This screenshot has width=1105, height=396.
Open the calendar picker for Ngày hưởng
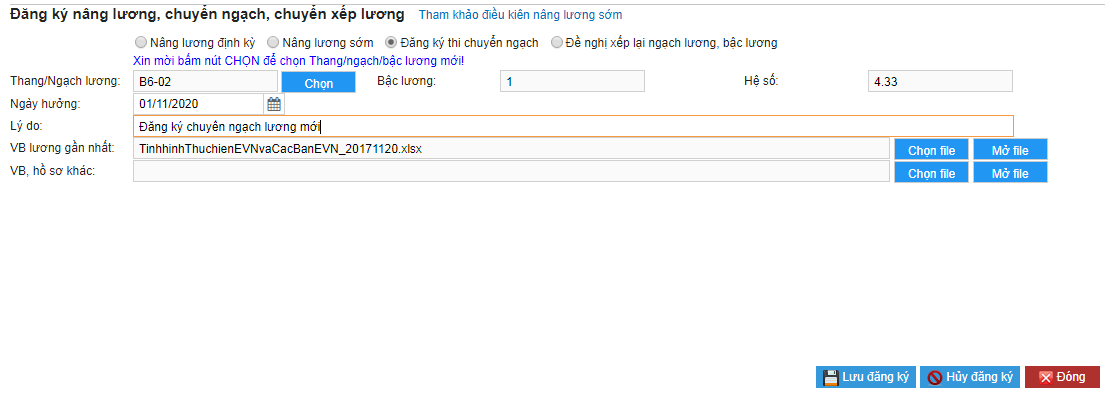point(273,104)
